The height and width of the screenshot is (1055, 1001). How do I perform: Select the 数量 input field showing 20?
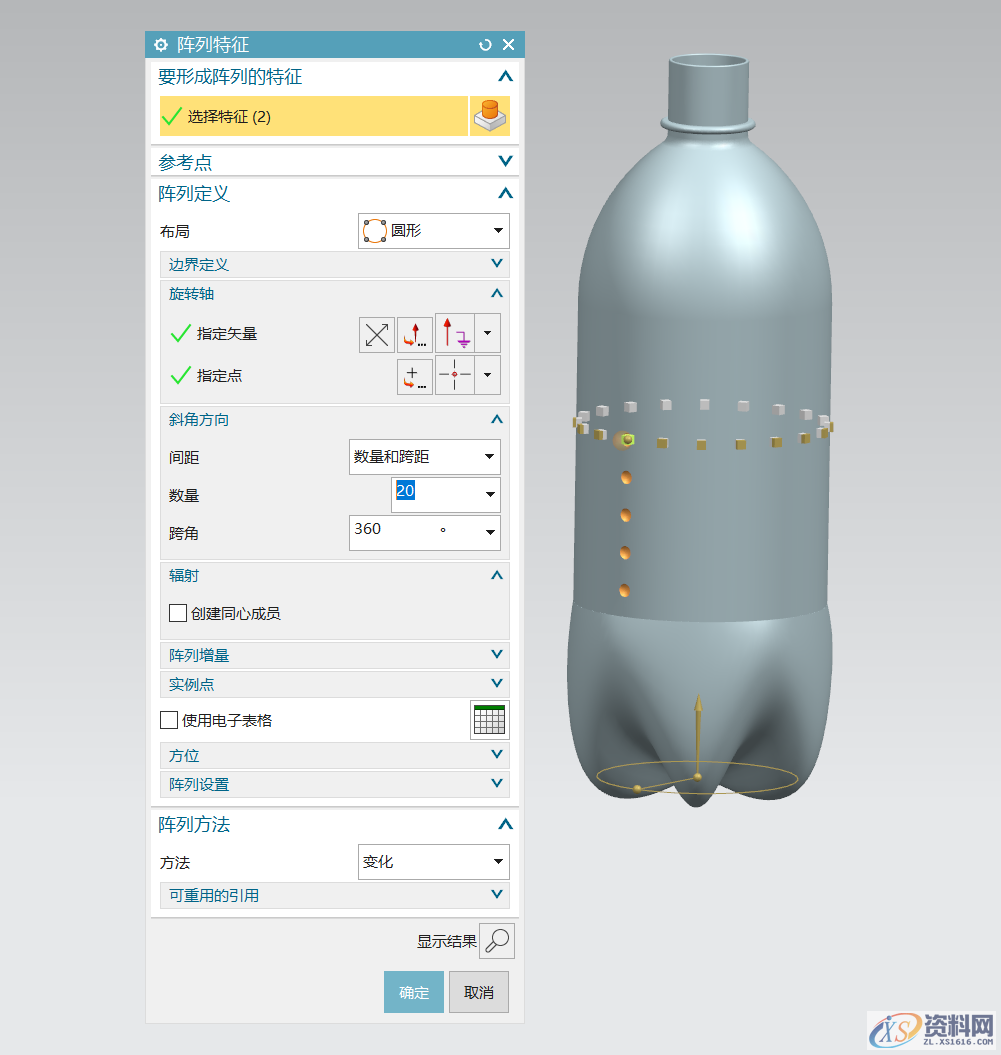tap(430, 494)
